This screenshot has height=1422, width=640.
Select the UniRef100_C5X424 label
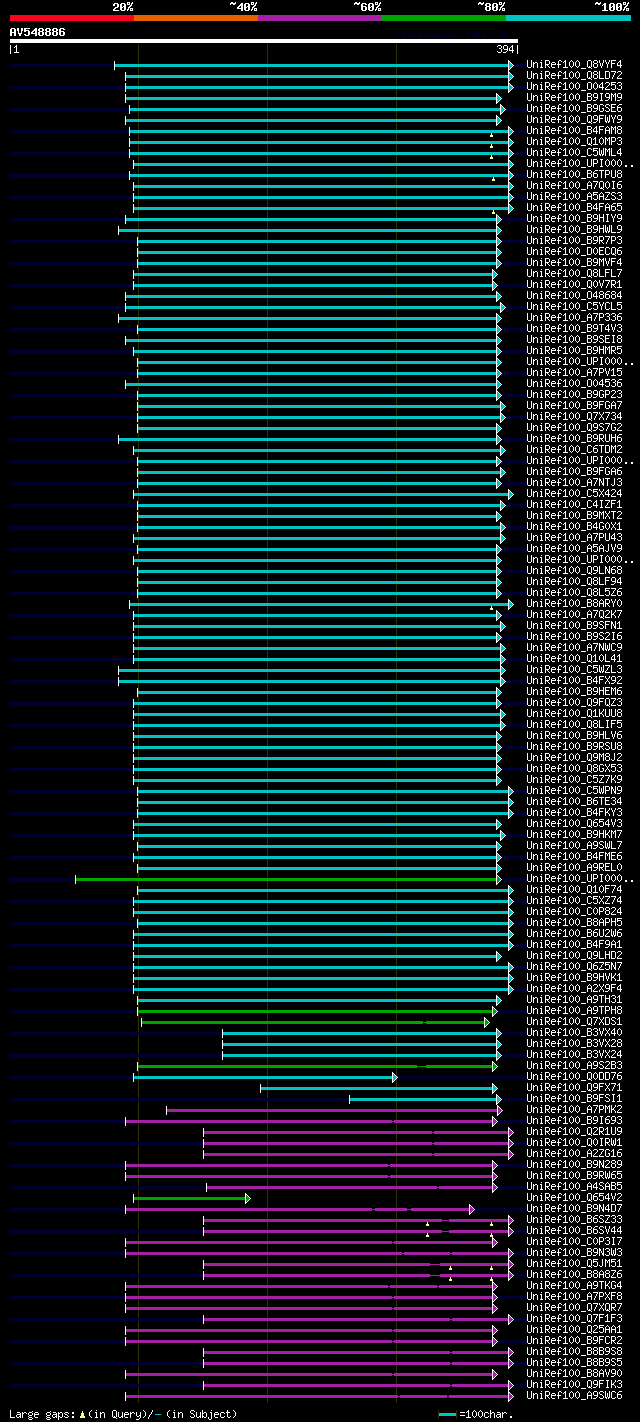pos(574,493)
